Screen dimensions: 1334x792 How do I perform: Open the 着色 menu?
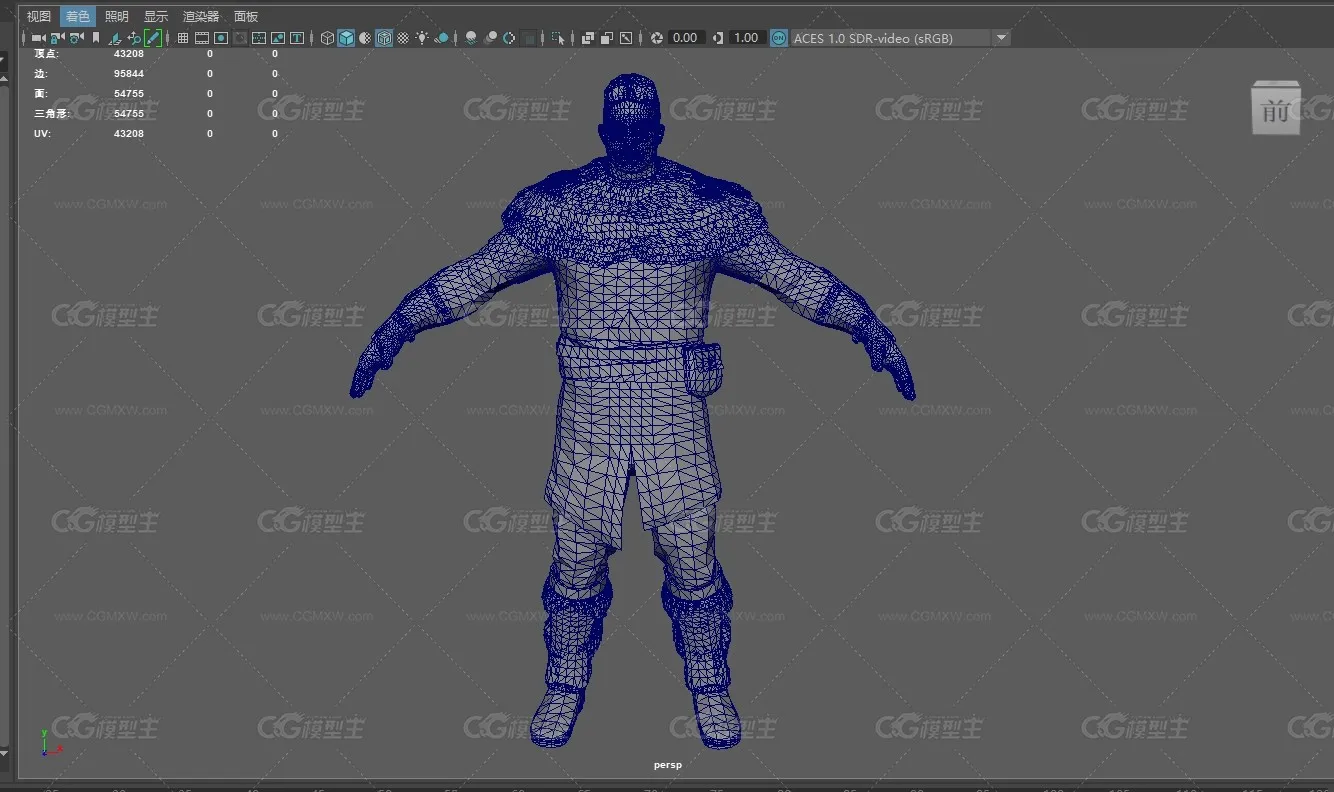[78, 16]
